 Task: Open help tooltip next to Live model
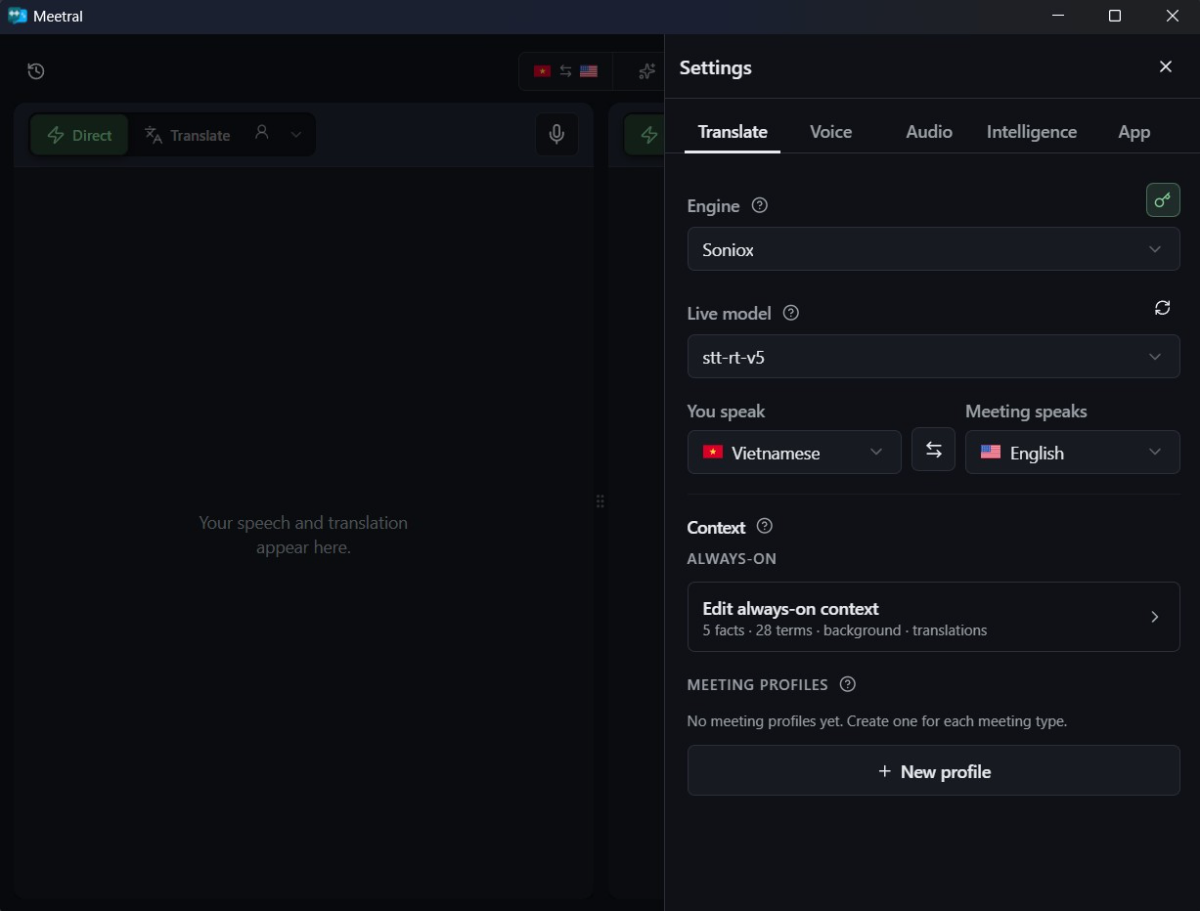tap(791, 313)
